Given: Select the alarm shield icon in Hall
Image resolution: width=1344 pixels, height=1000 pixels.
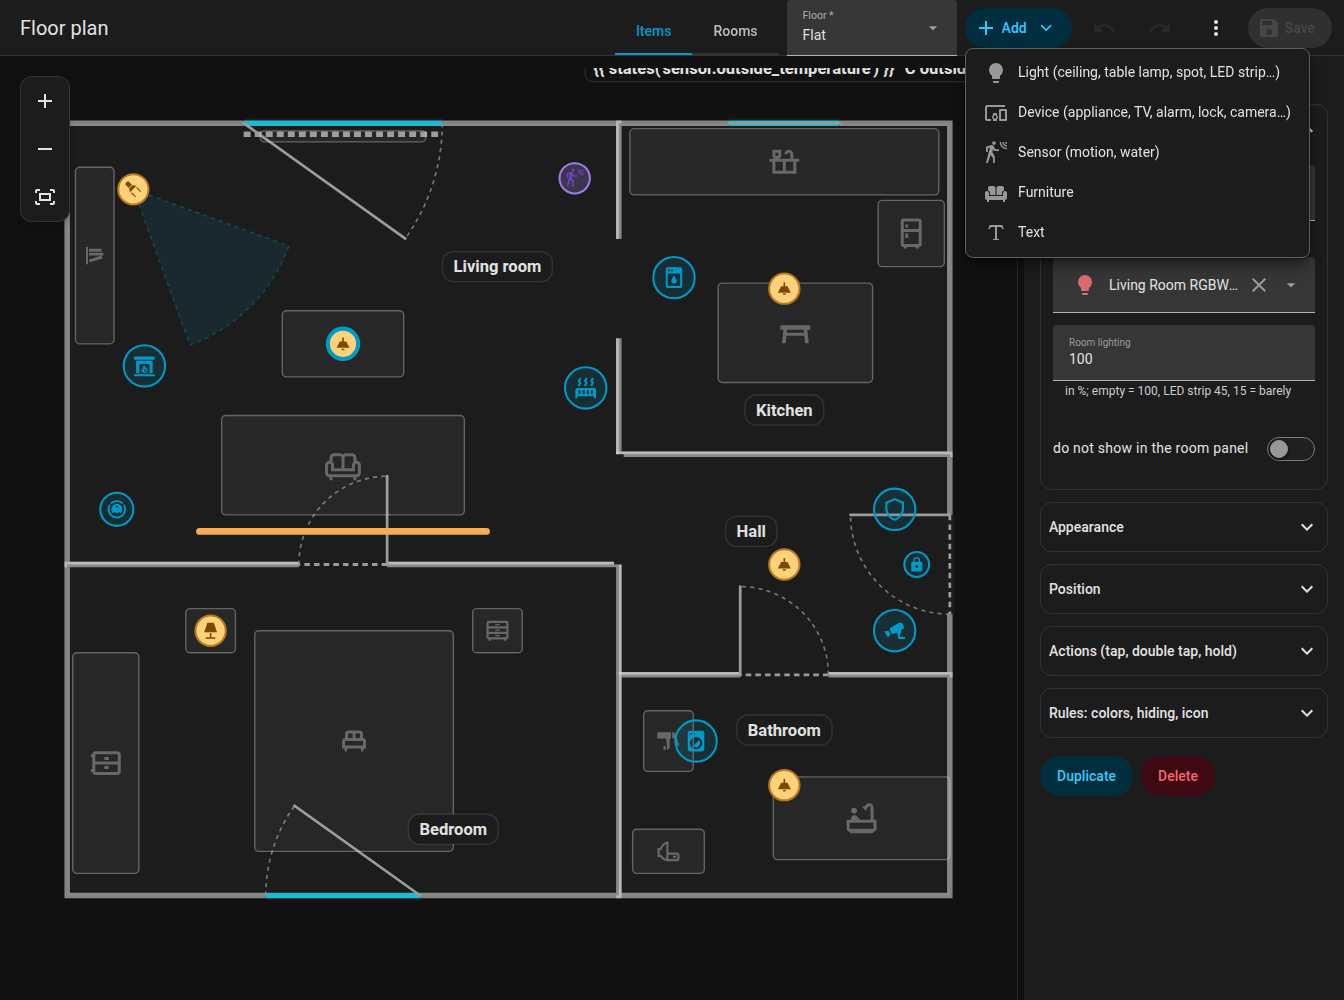Looking at the screenshot, I should 895,510.
